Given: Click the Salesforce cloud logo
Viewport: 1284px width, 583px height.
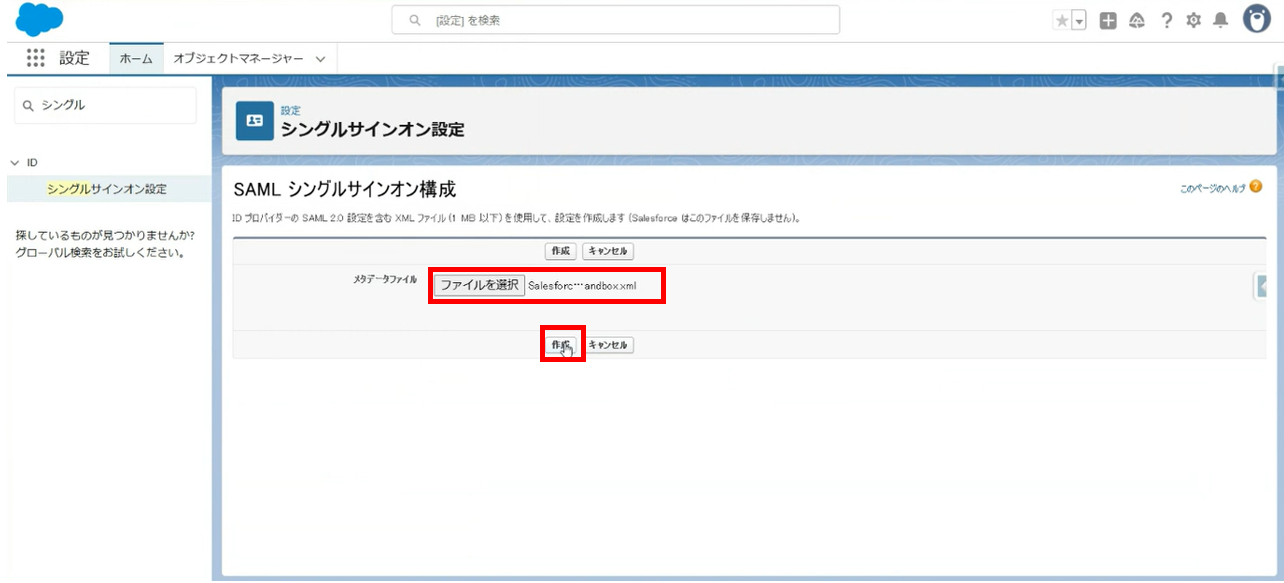Looking at the screenshot, I should coord(40,20).
